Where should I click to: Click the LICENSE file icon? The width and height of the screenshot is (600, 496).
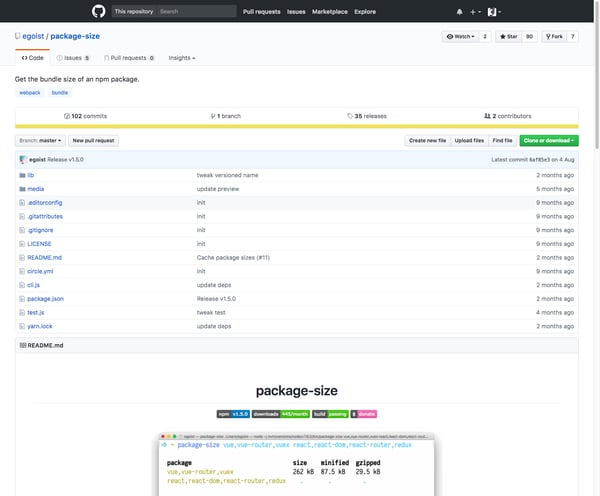pos(22,244)
